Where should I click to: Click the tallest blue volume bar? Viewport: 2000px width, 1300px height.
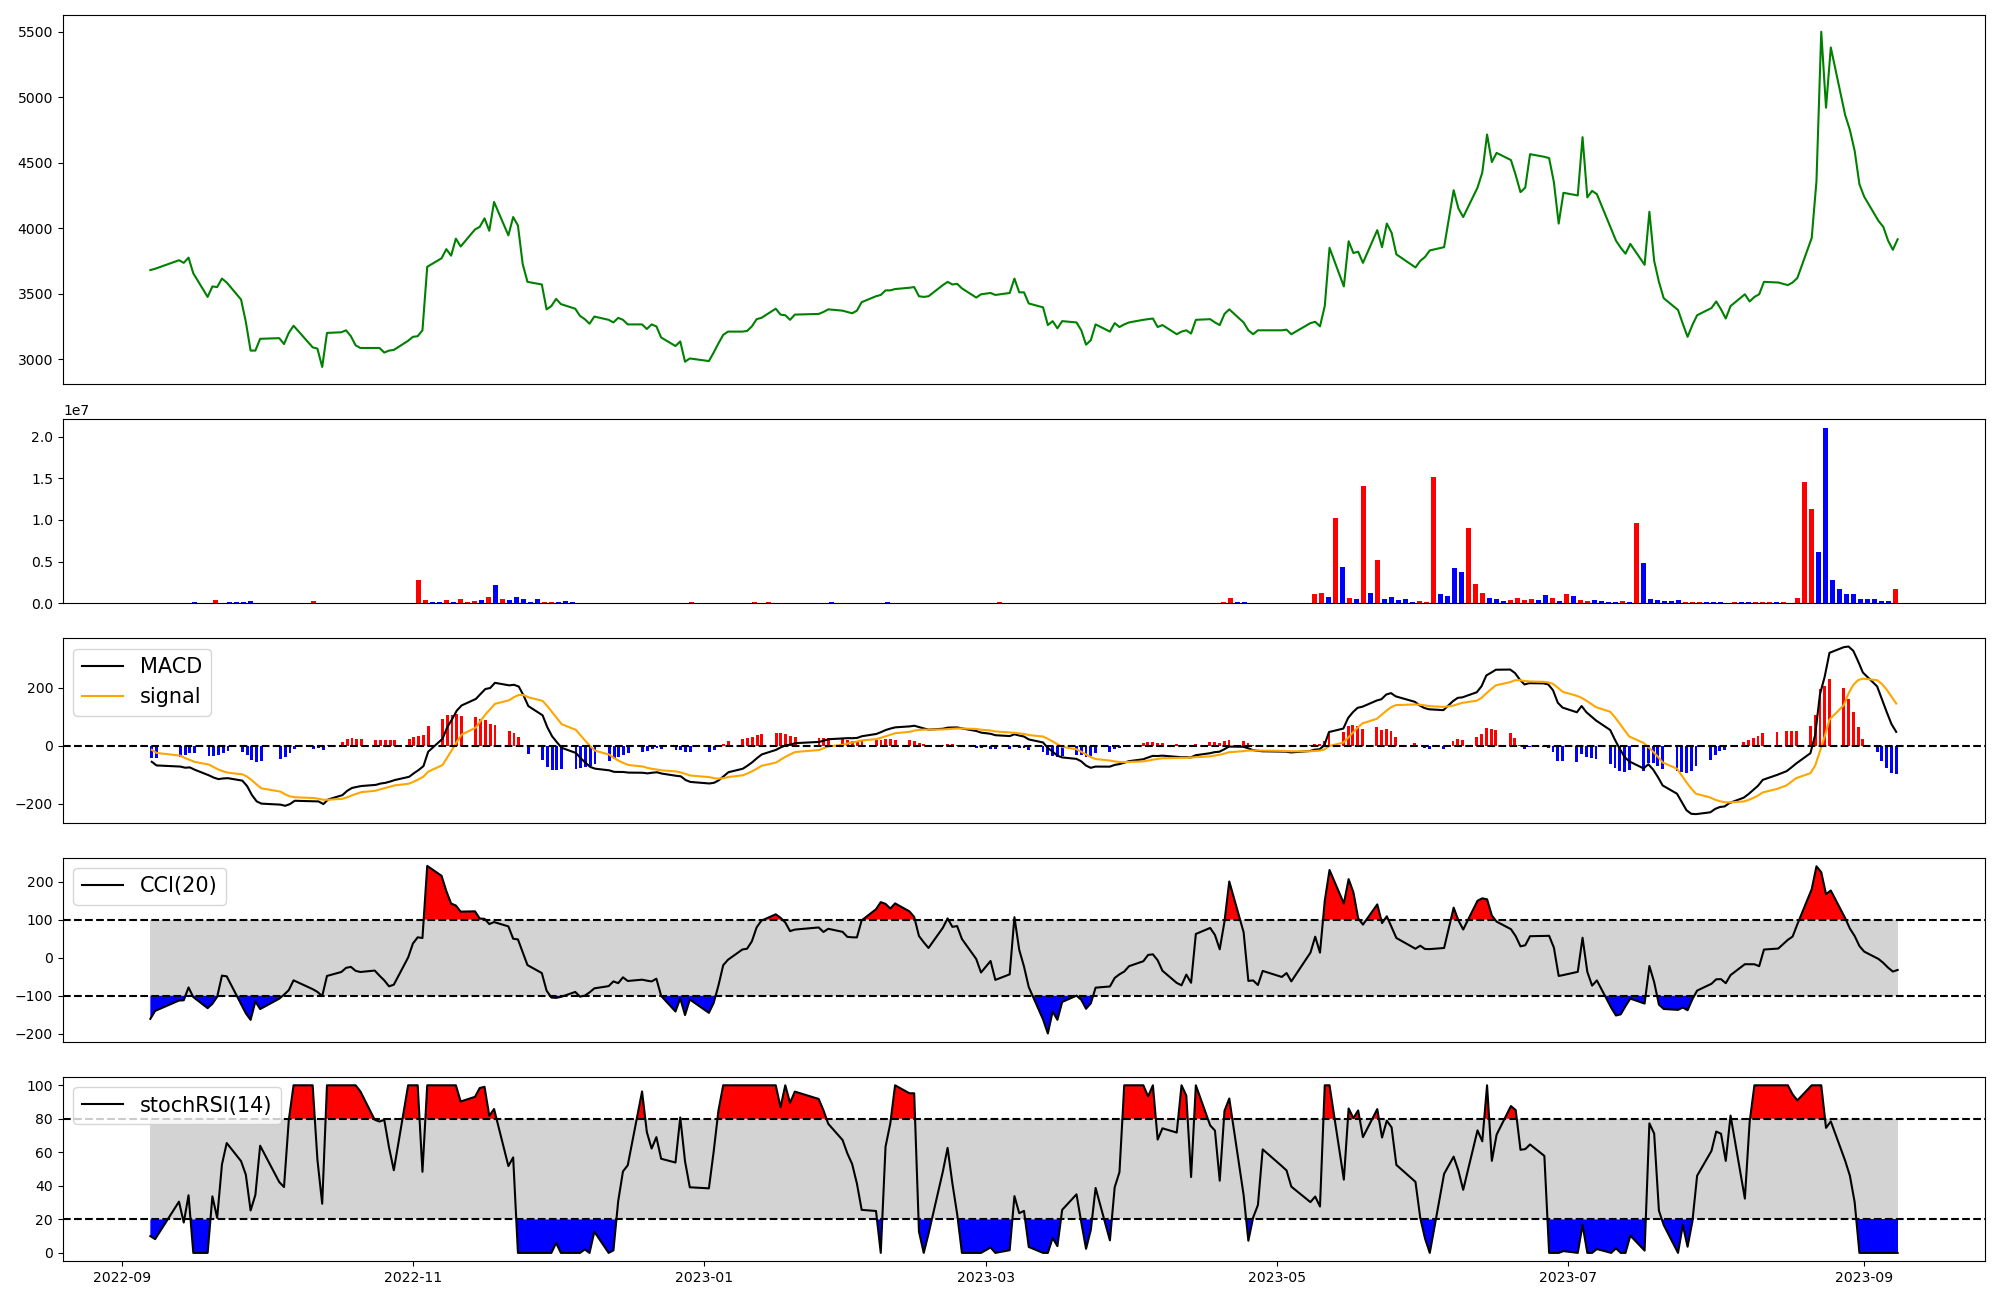pos(1825,515)
